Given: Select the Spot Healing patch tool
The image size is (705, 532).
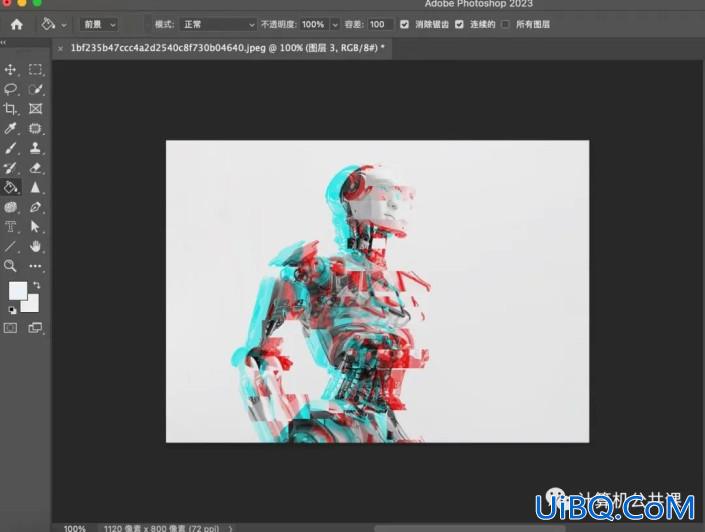Looking at the screenshot, I should (35, 129).
